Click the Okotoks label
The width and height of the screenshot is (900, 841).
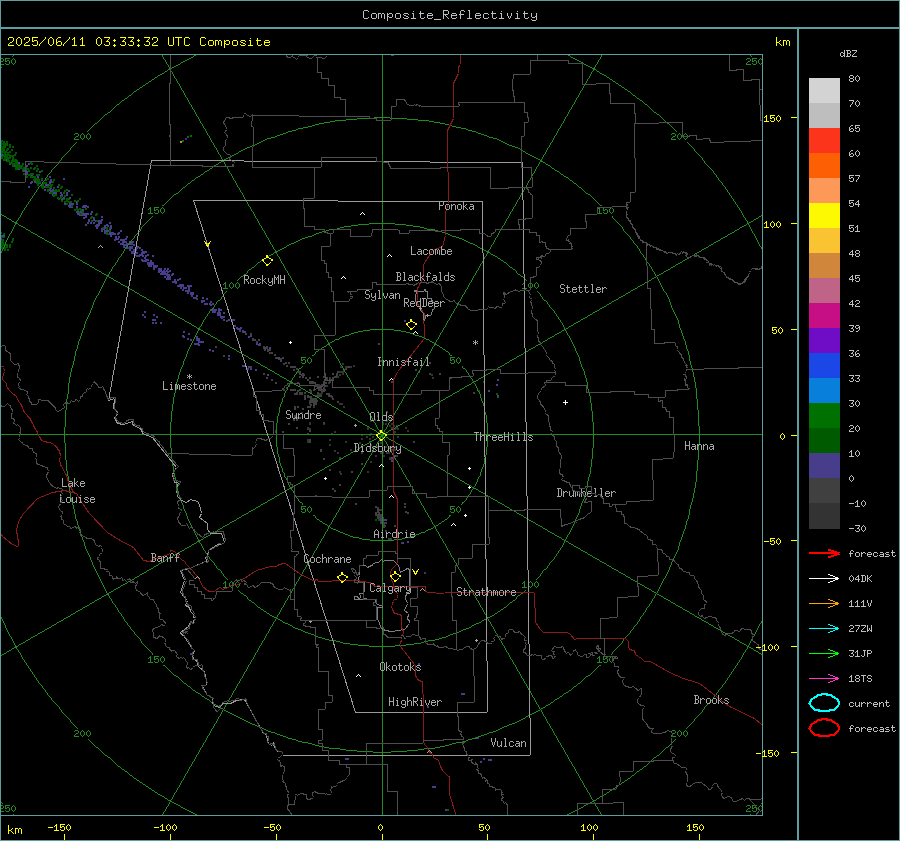point(400,667)
